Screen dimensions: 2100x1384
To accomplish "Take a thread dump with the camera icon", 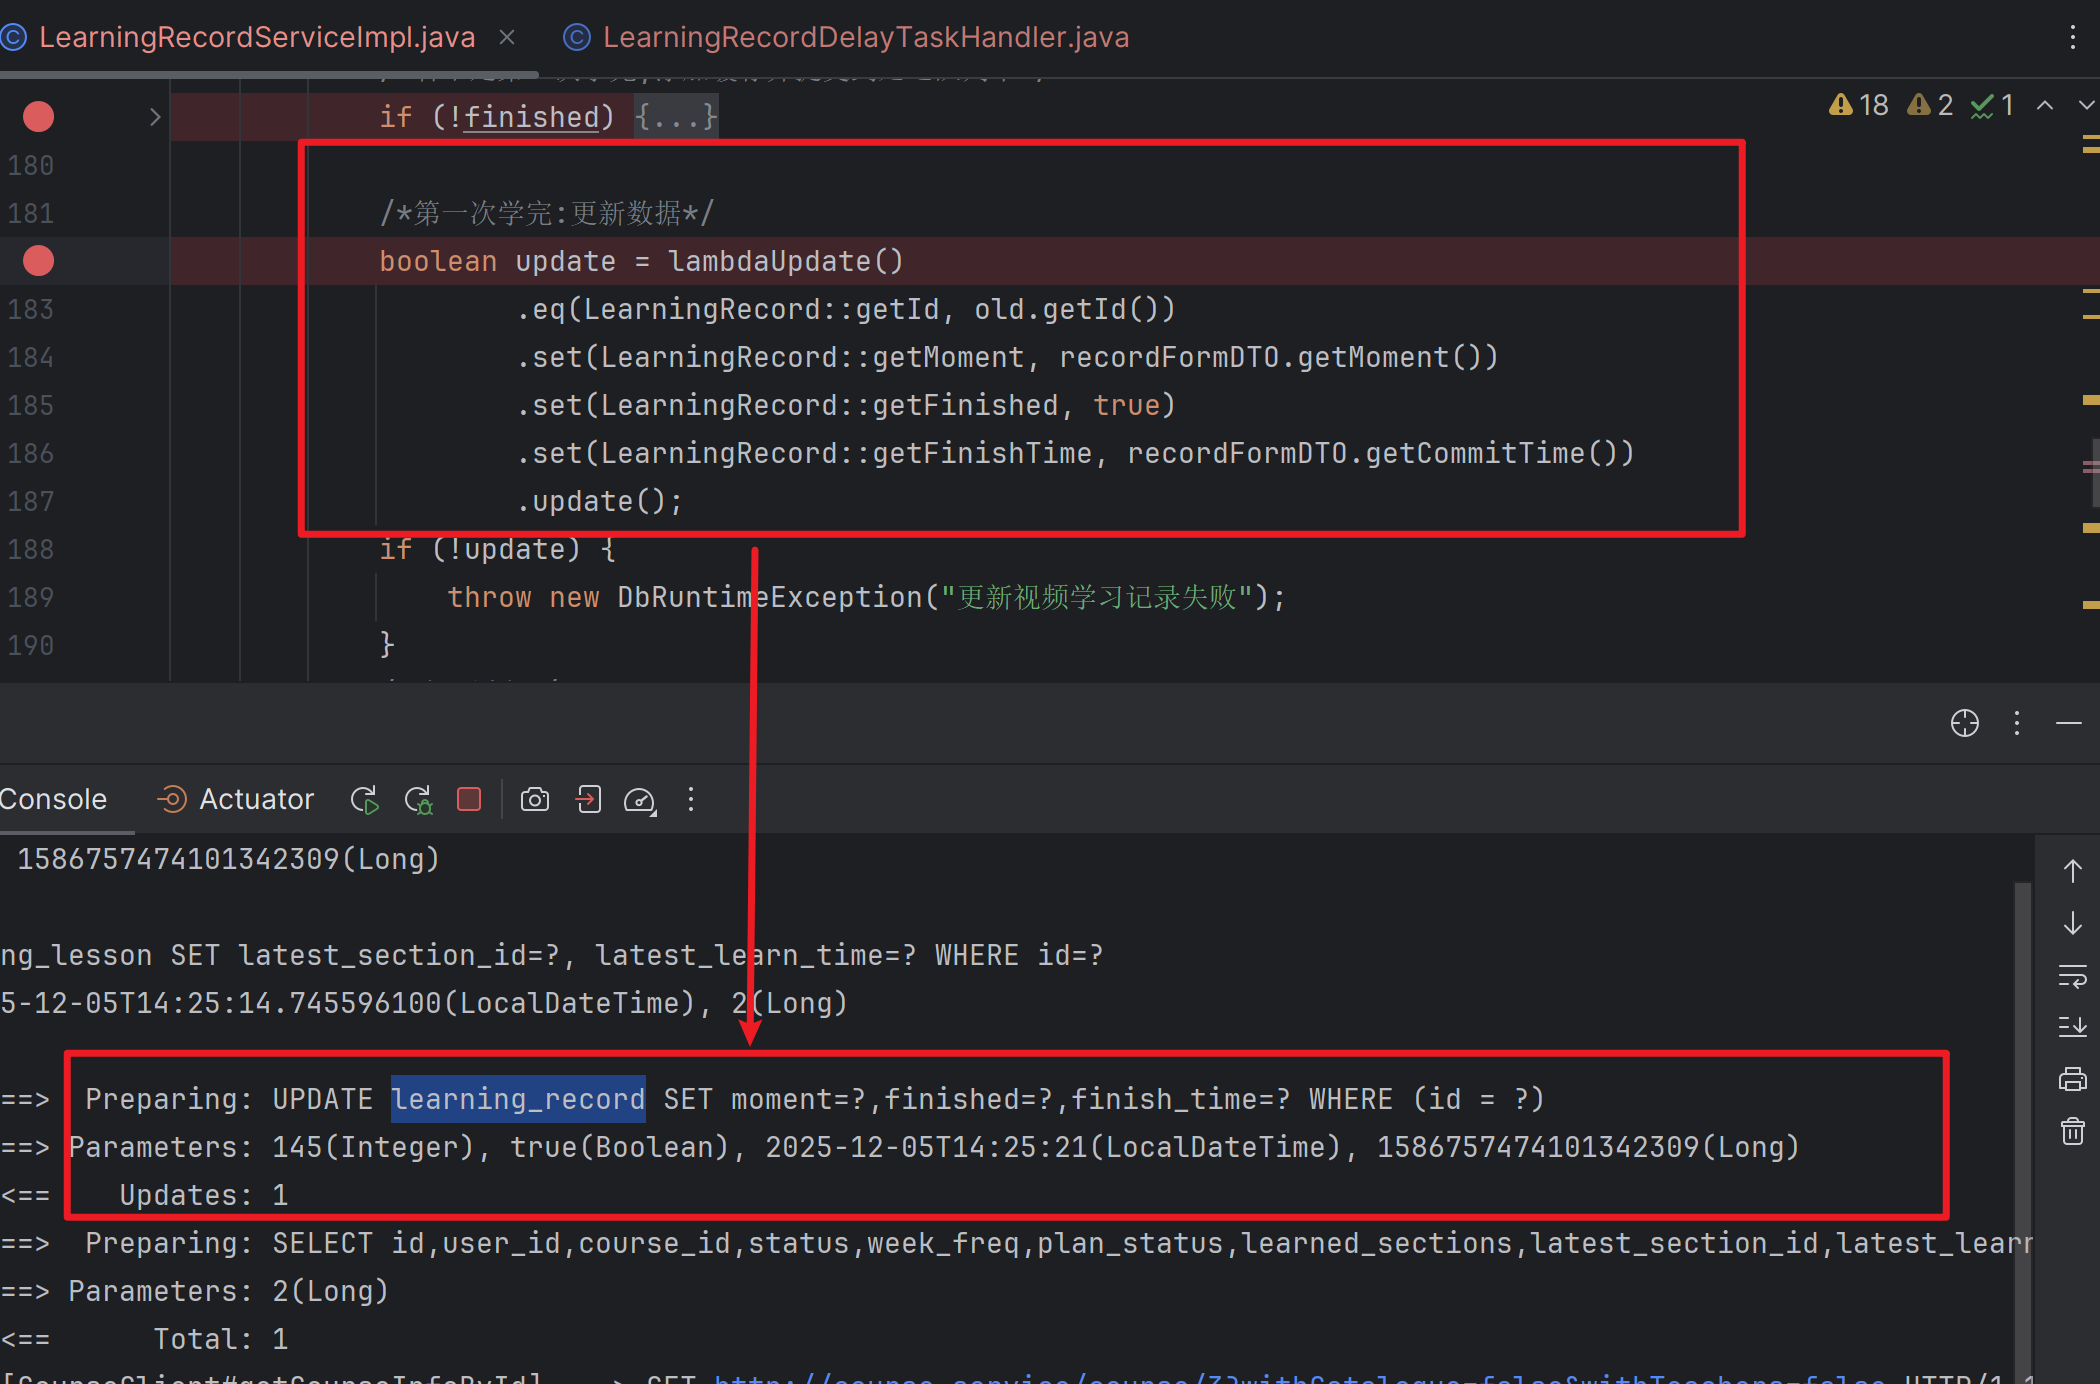I will pyautogui.click(x=535, y=800).
